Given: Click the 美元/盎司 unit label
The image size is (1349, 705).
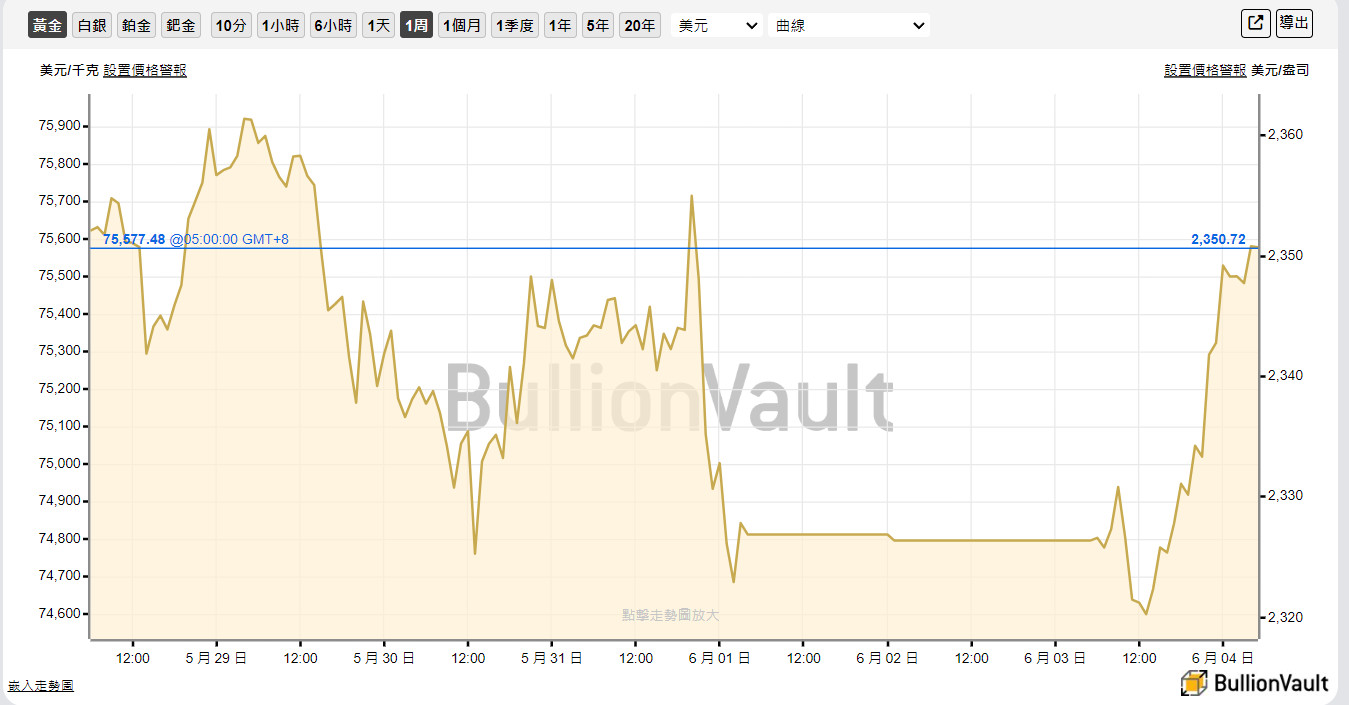Looking at the screenshot, I should click(1280, 70).
